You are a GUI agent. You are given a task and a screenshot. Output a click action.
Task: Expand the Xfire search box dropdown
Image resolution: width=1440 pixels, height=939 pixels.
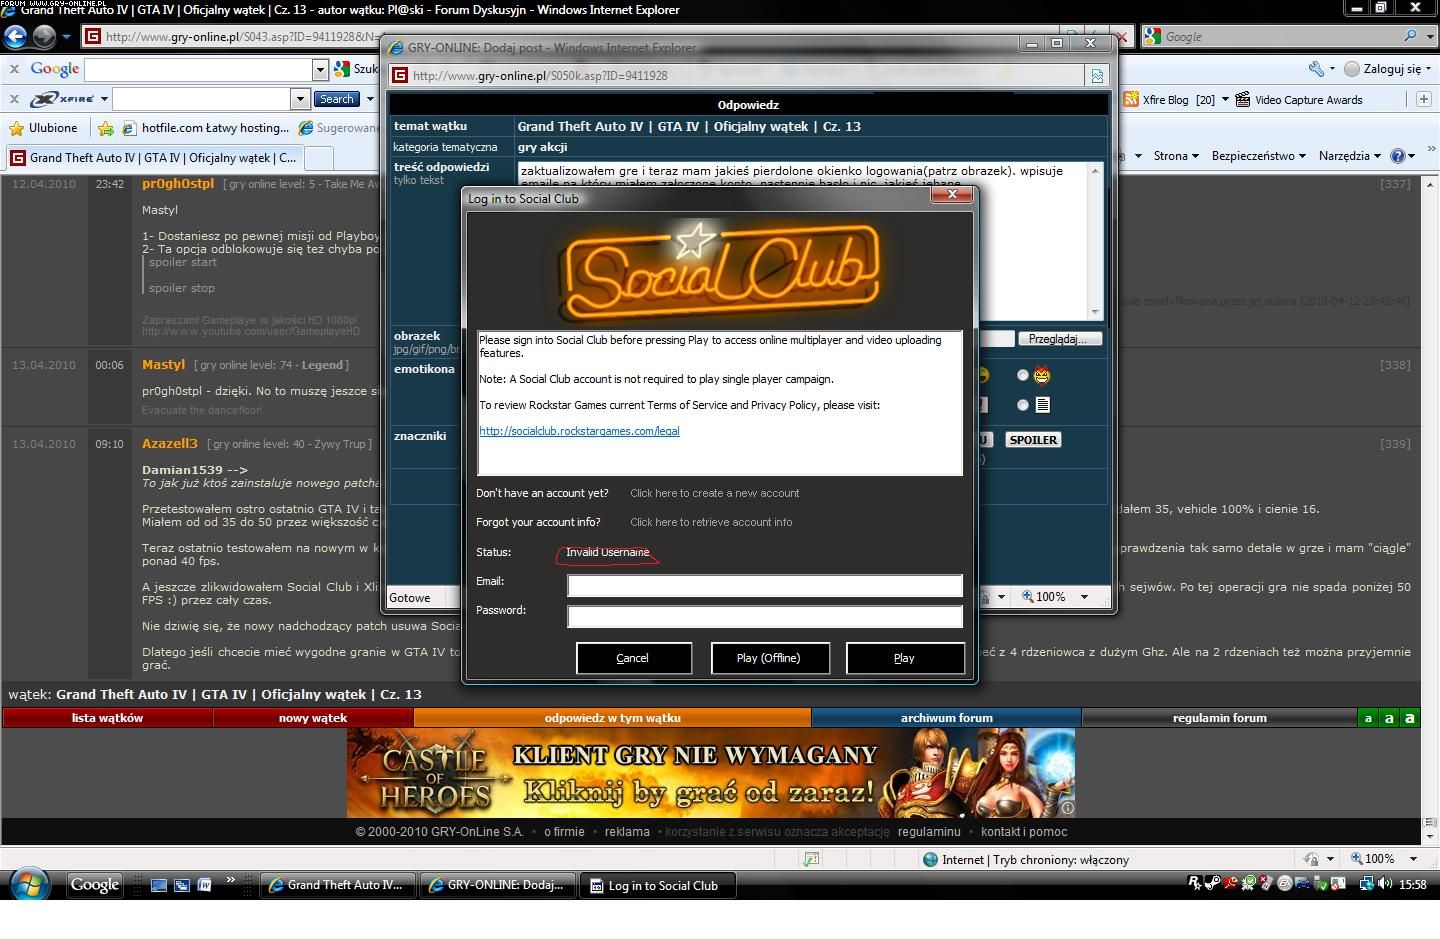coord(300,99)
